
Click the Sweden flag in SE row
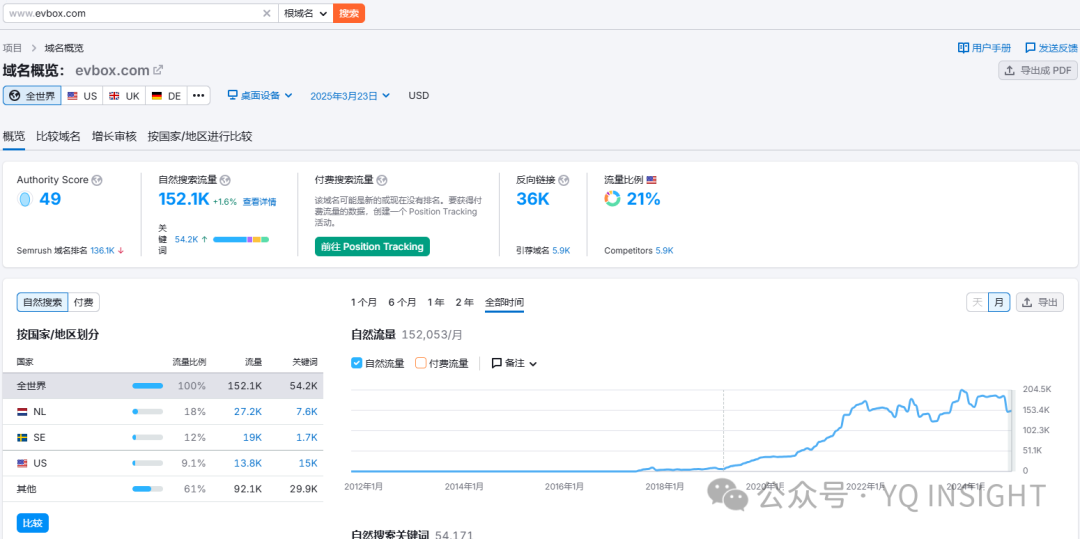point(22,437)
